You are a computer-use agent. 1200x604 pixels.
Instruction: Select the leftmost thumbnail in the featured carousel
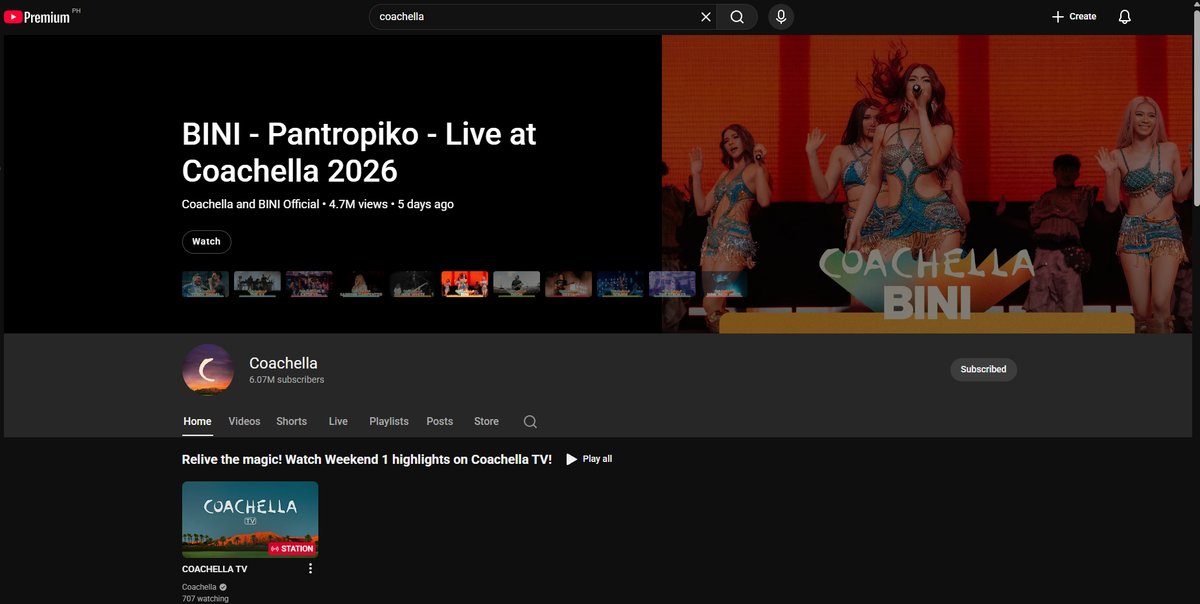click(205, 284)
